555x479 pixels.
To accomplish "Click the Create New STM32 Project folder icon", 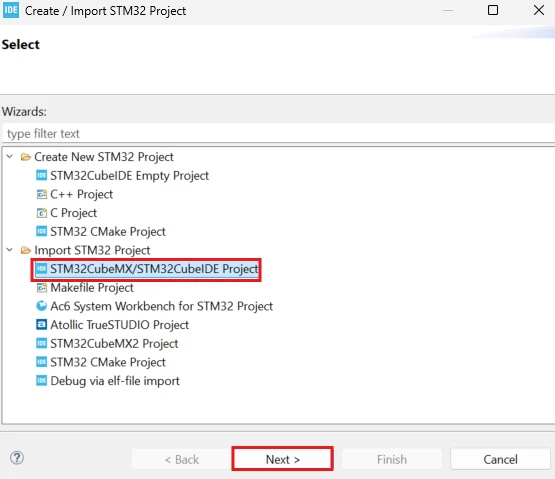I will point(25,157).
